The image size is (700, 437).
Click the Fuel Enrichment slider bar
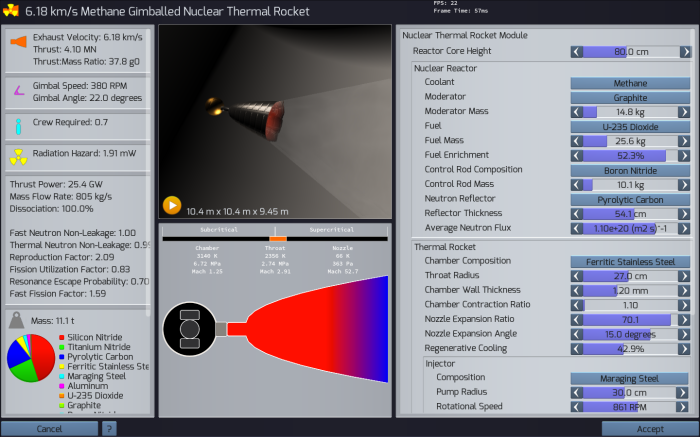[x=630, y=156]
